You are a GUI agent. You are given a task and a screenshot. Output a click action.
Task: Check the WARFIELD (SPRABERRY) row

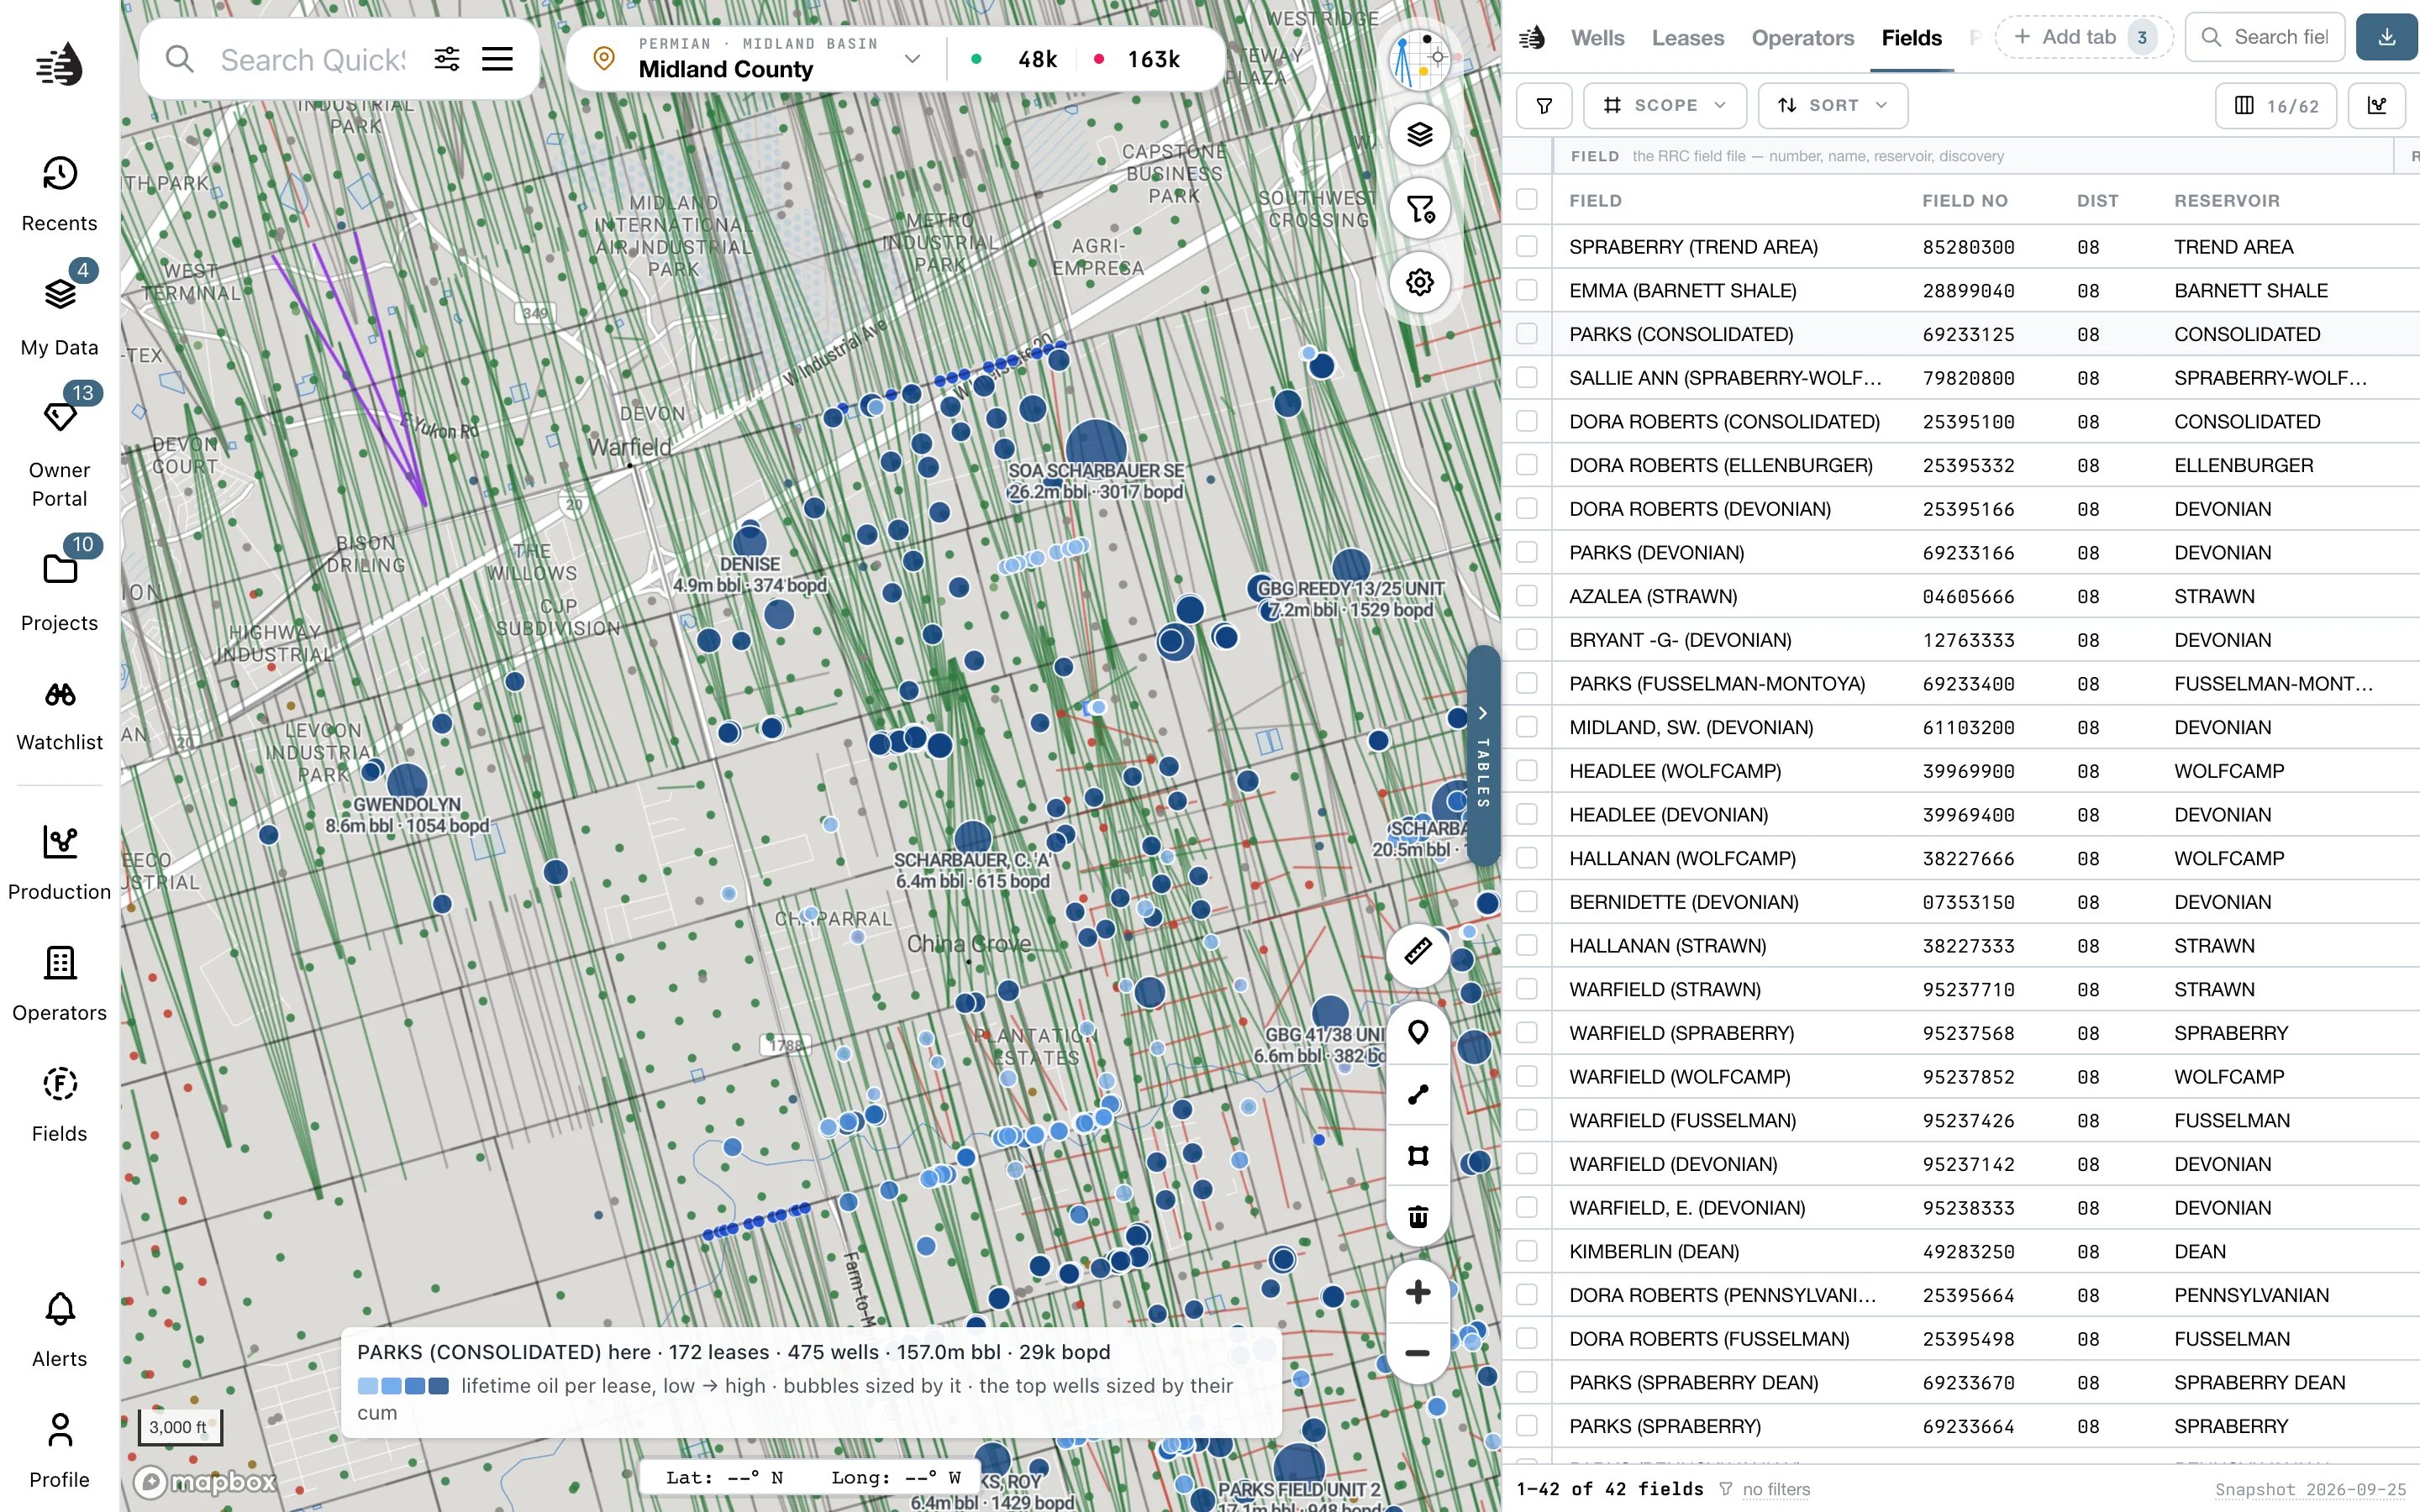(x=1526, y=1033)
